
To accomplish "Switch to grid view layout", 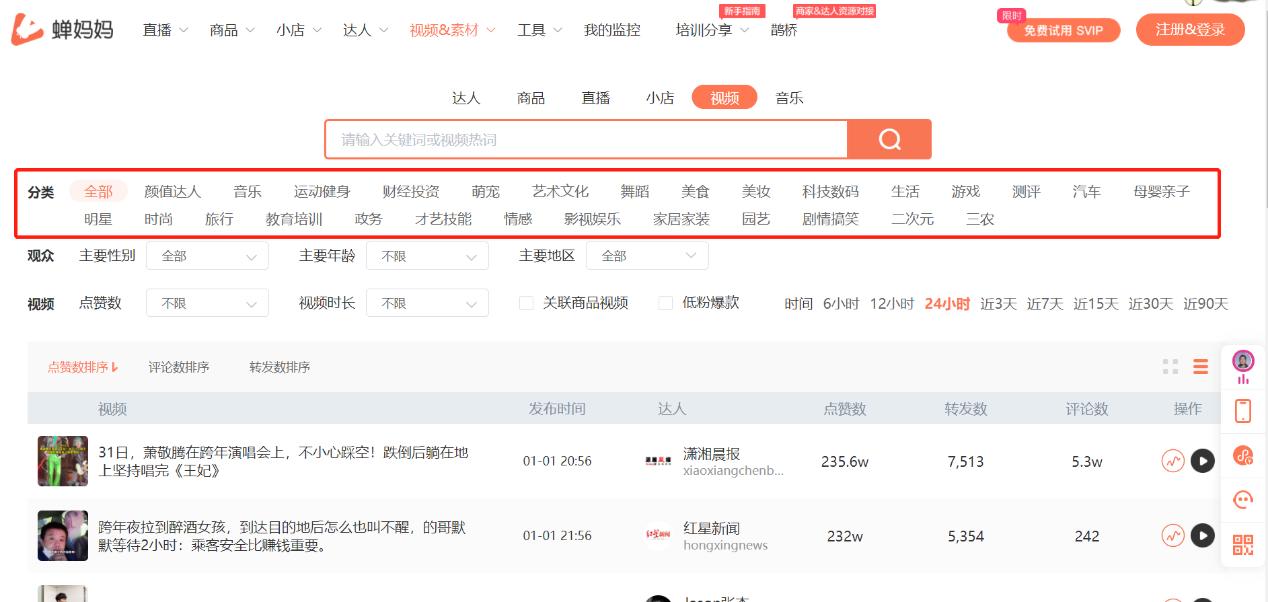I will coord(1170,367).
